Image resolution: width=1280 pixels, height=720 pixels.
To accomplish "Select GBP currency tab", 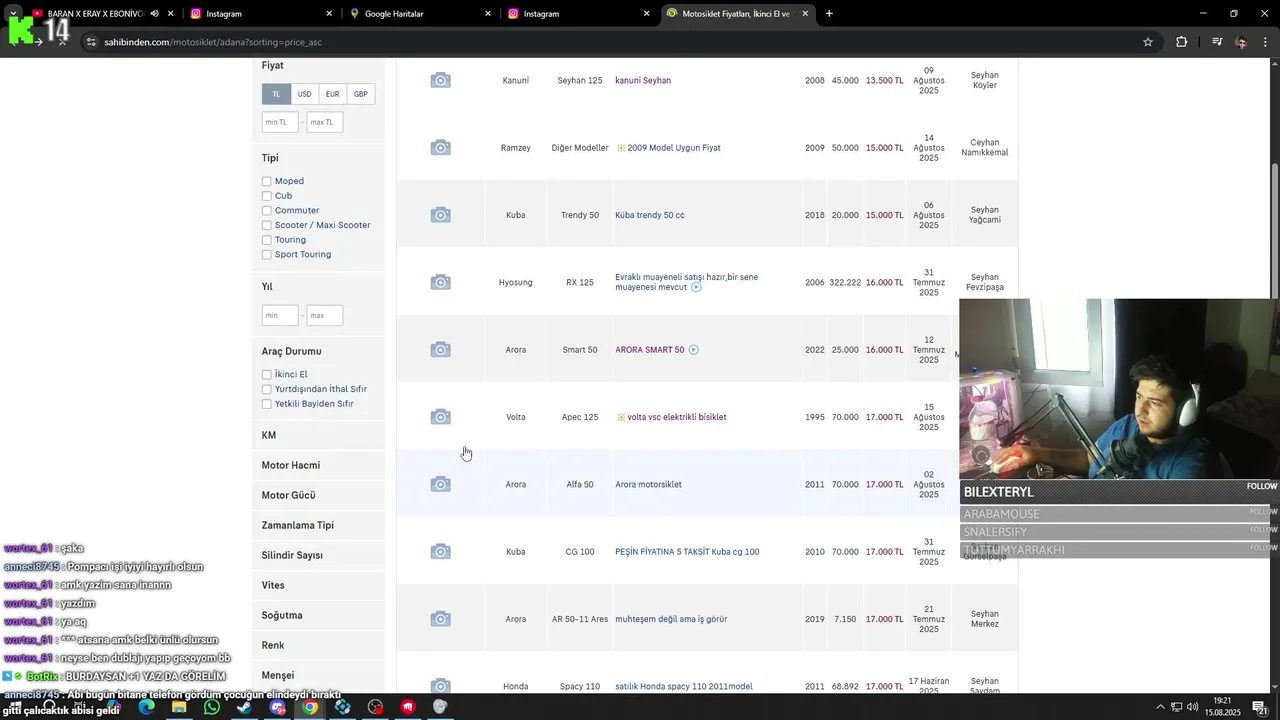I will 360,94.
